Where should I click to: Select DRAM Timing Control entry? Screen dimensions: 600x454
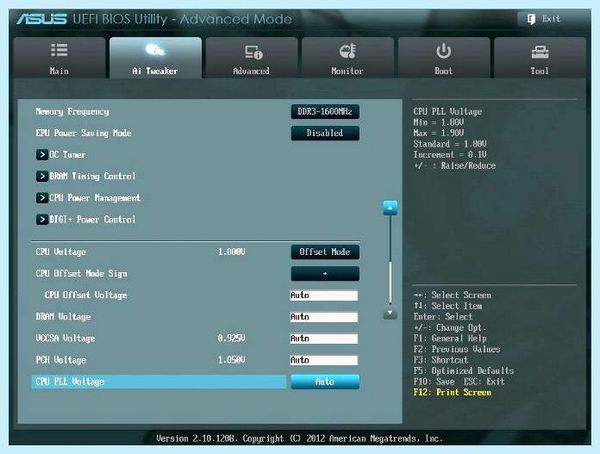click(92, 176)
